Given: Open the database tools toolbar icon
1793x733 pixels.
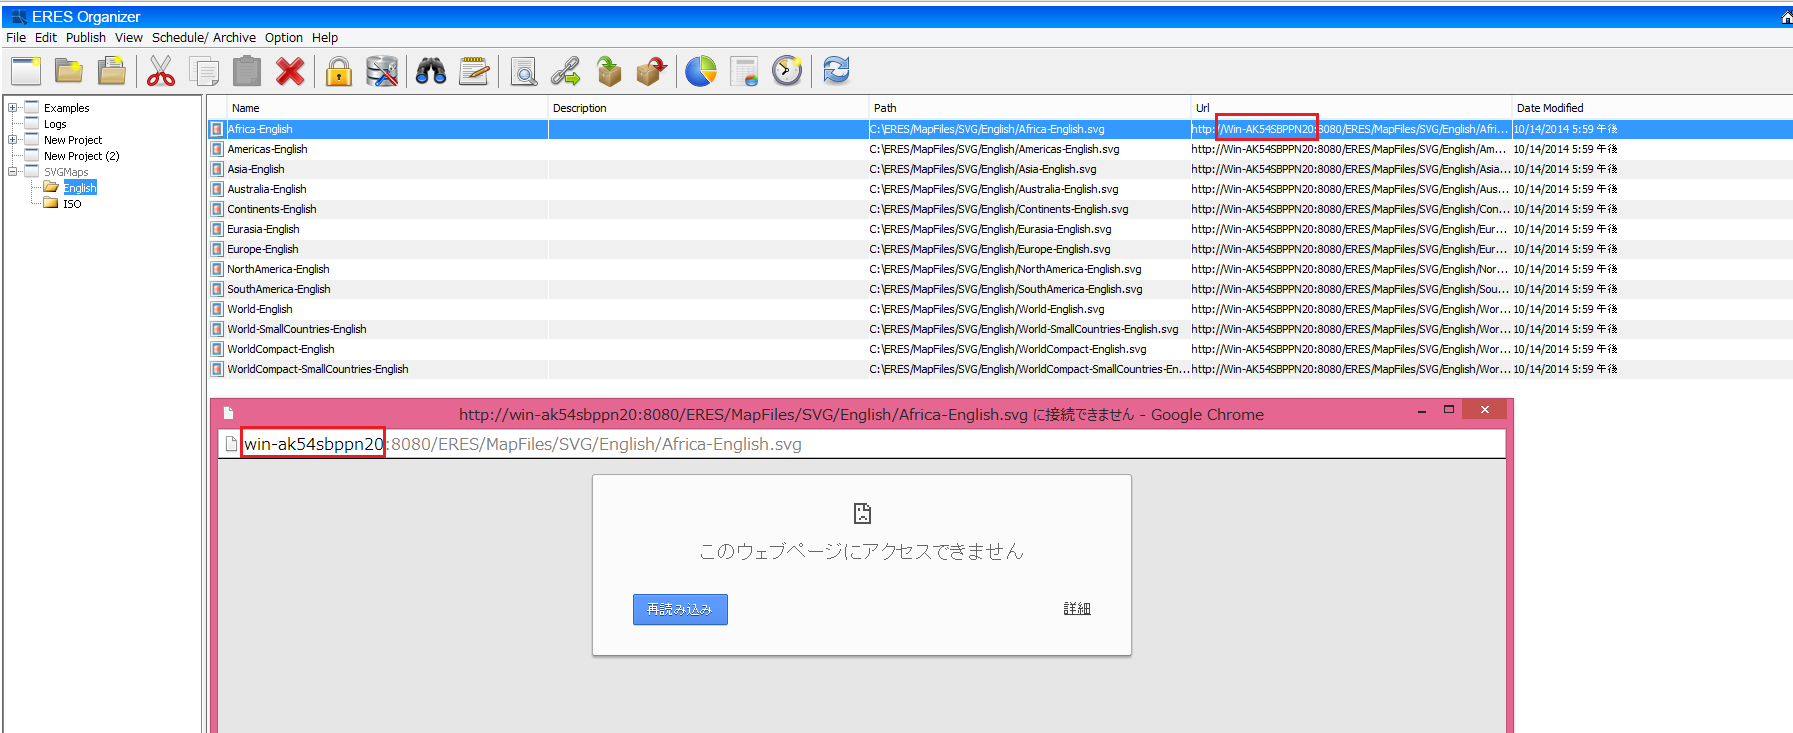Looking at the screenshot, I should coord(382,71).
